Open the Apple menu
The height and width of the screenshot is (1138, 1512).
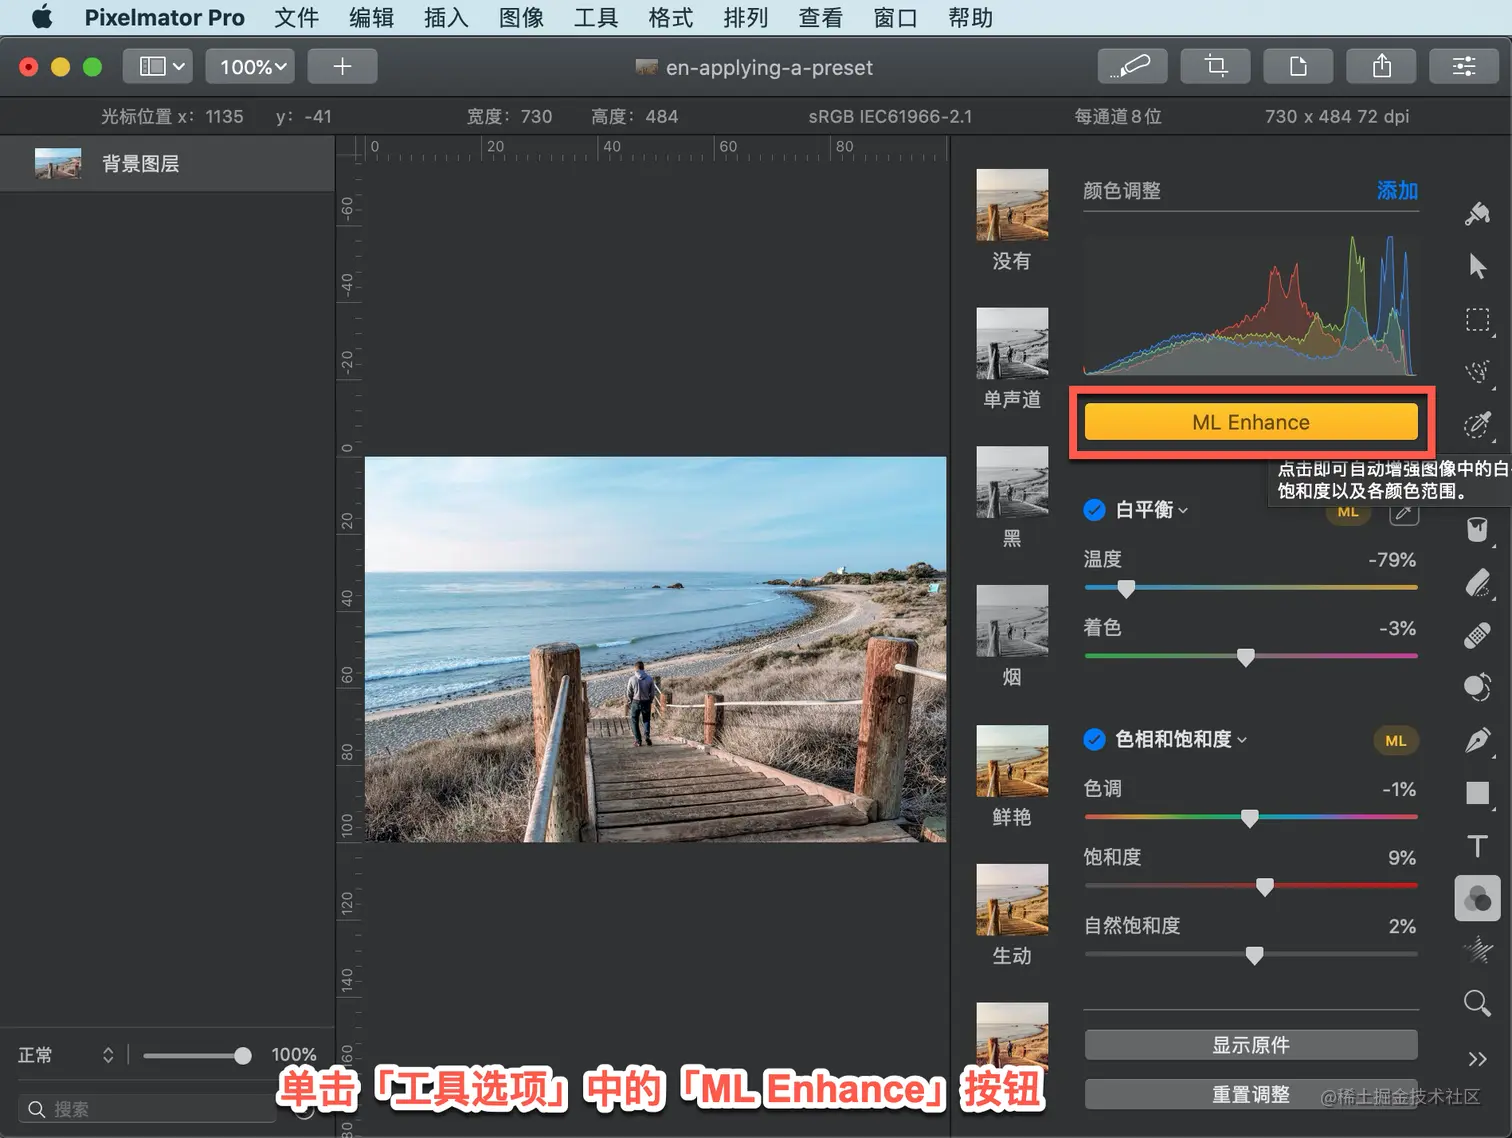pos(42,17)
